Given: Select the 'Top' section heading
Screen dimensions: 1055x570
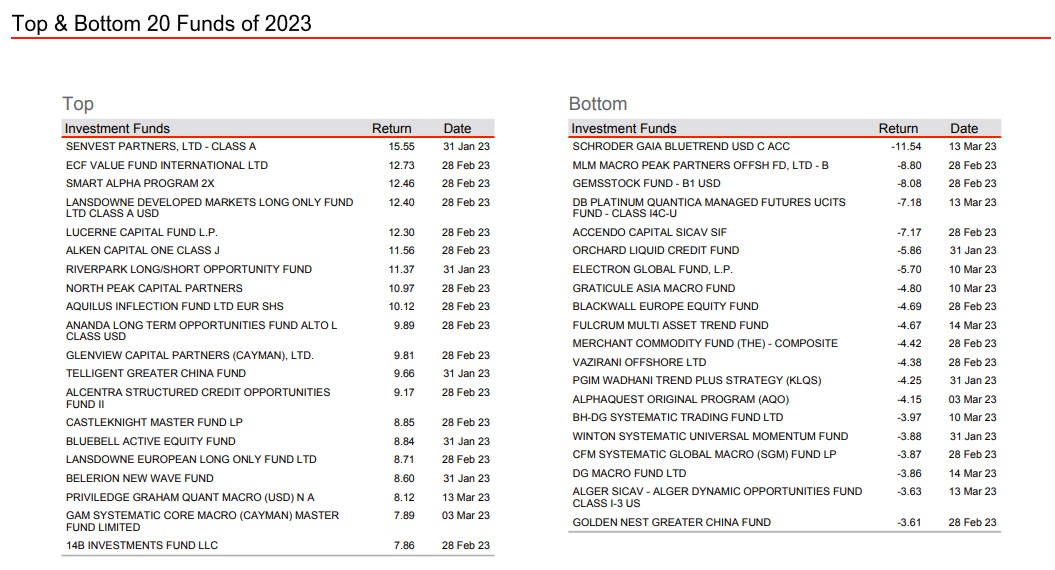Looking at the screenshot, I should click(78, 104).
